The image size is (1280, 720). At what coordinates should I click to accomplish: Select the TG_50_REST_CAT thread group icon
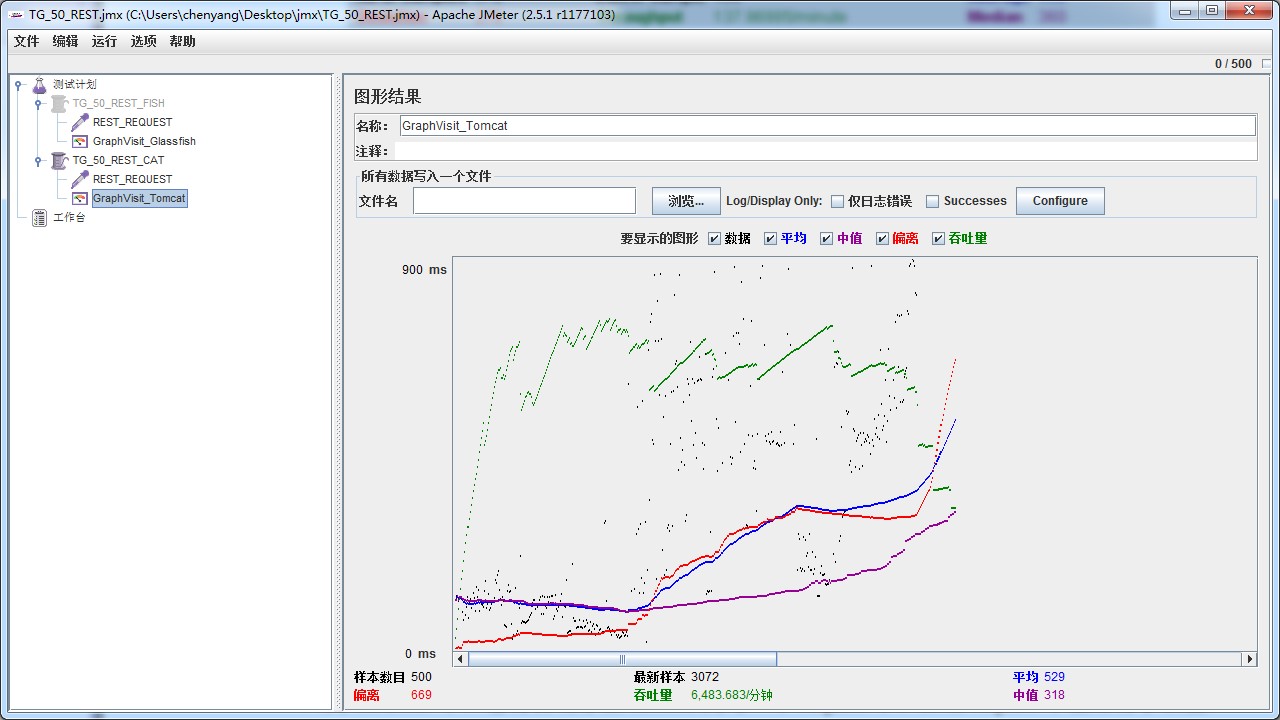click(x=57, y=160)
